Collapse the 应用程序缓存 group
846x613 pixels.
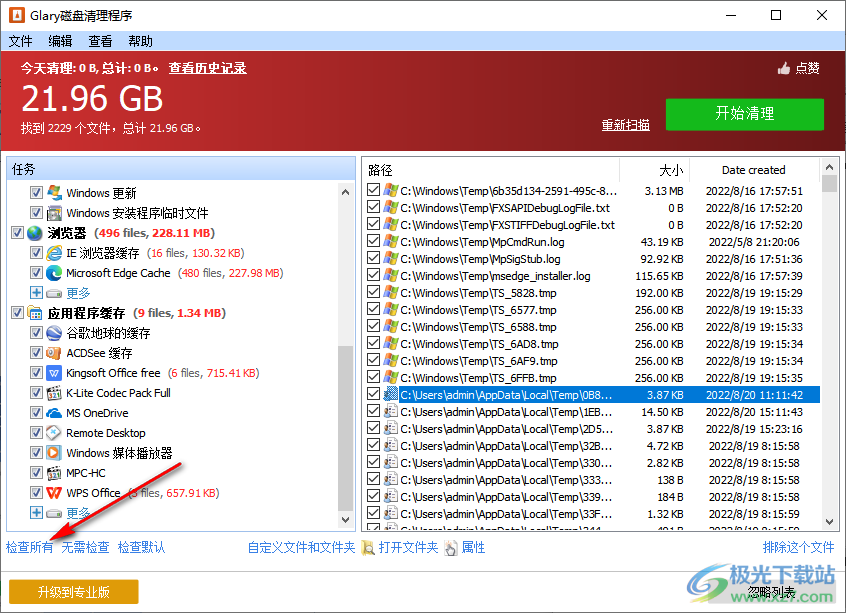17,312
